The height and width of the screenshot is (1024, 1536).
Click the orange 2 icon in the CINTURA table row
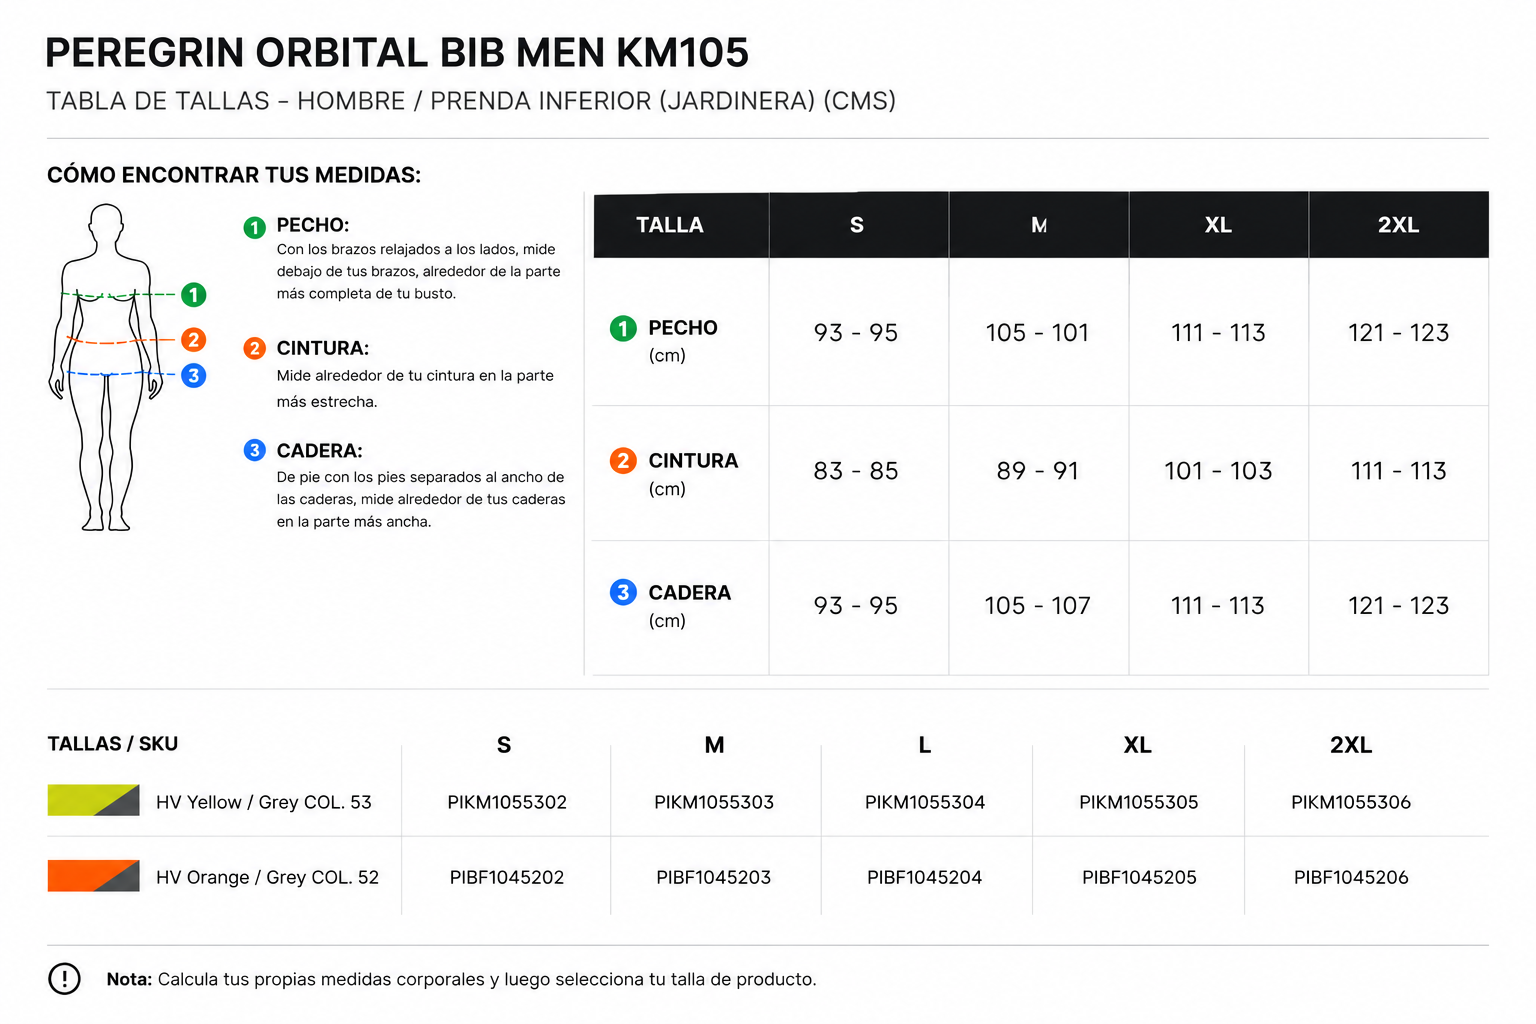(x=623, y=460)
